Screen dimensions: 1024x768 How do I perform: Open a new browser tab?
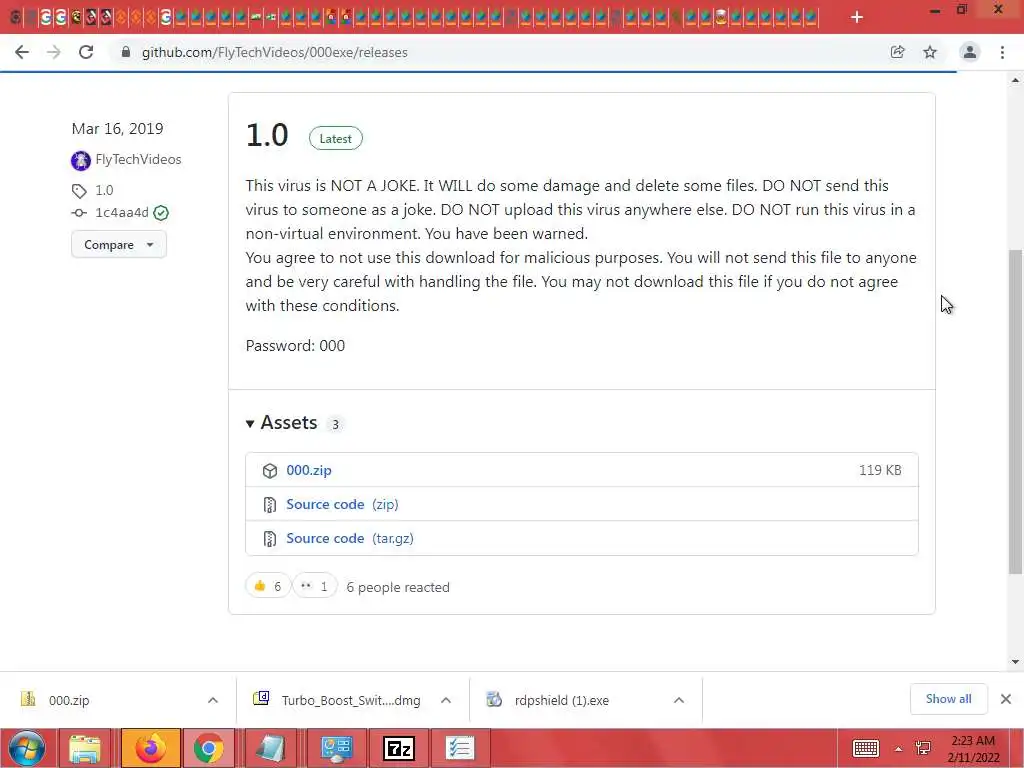click(857, 17)
